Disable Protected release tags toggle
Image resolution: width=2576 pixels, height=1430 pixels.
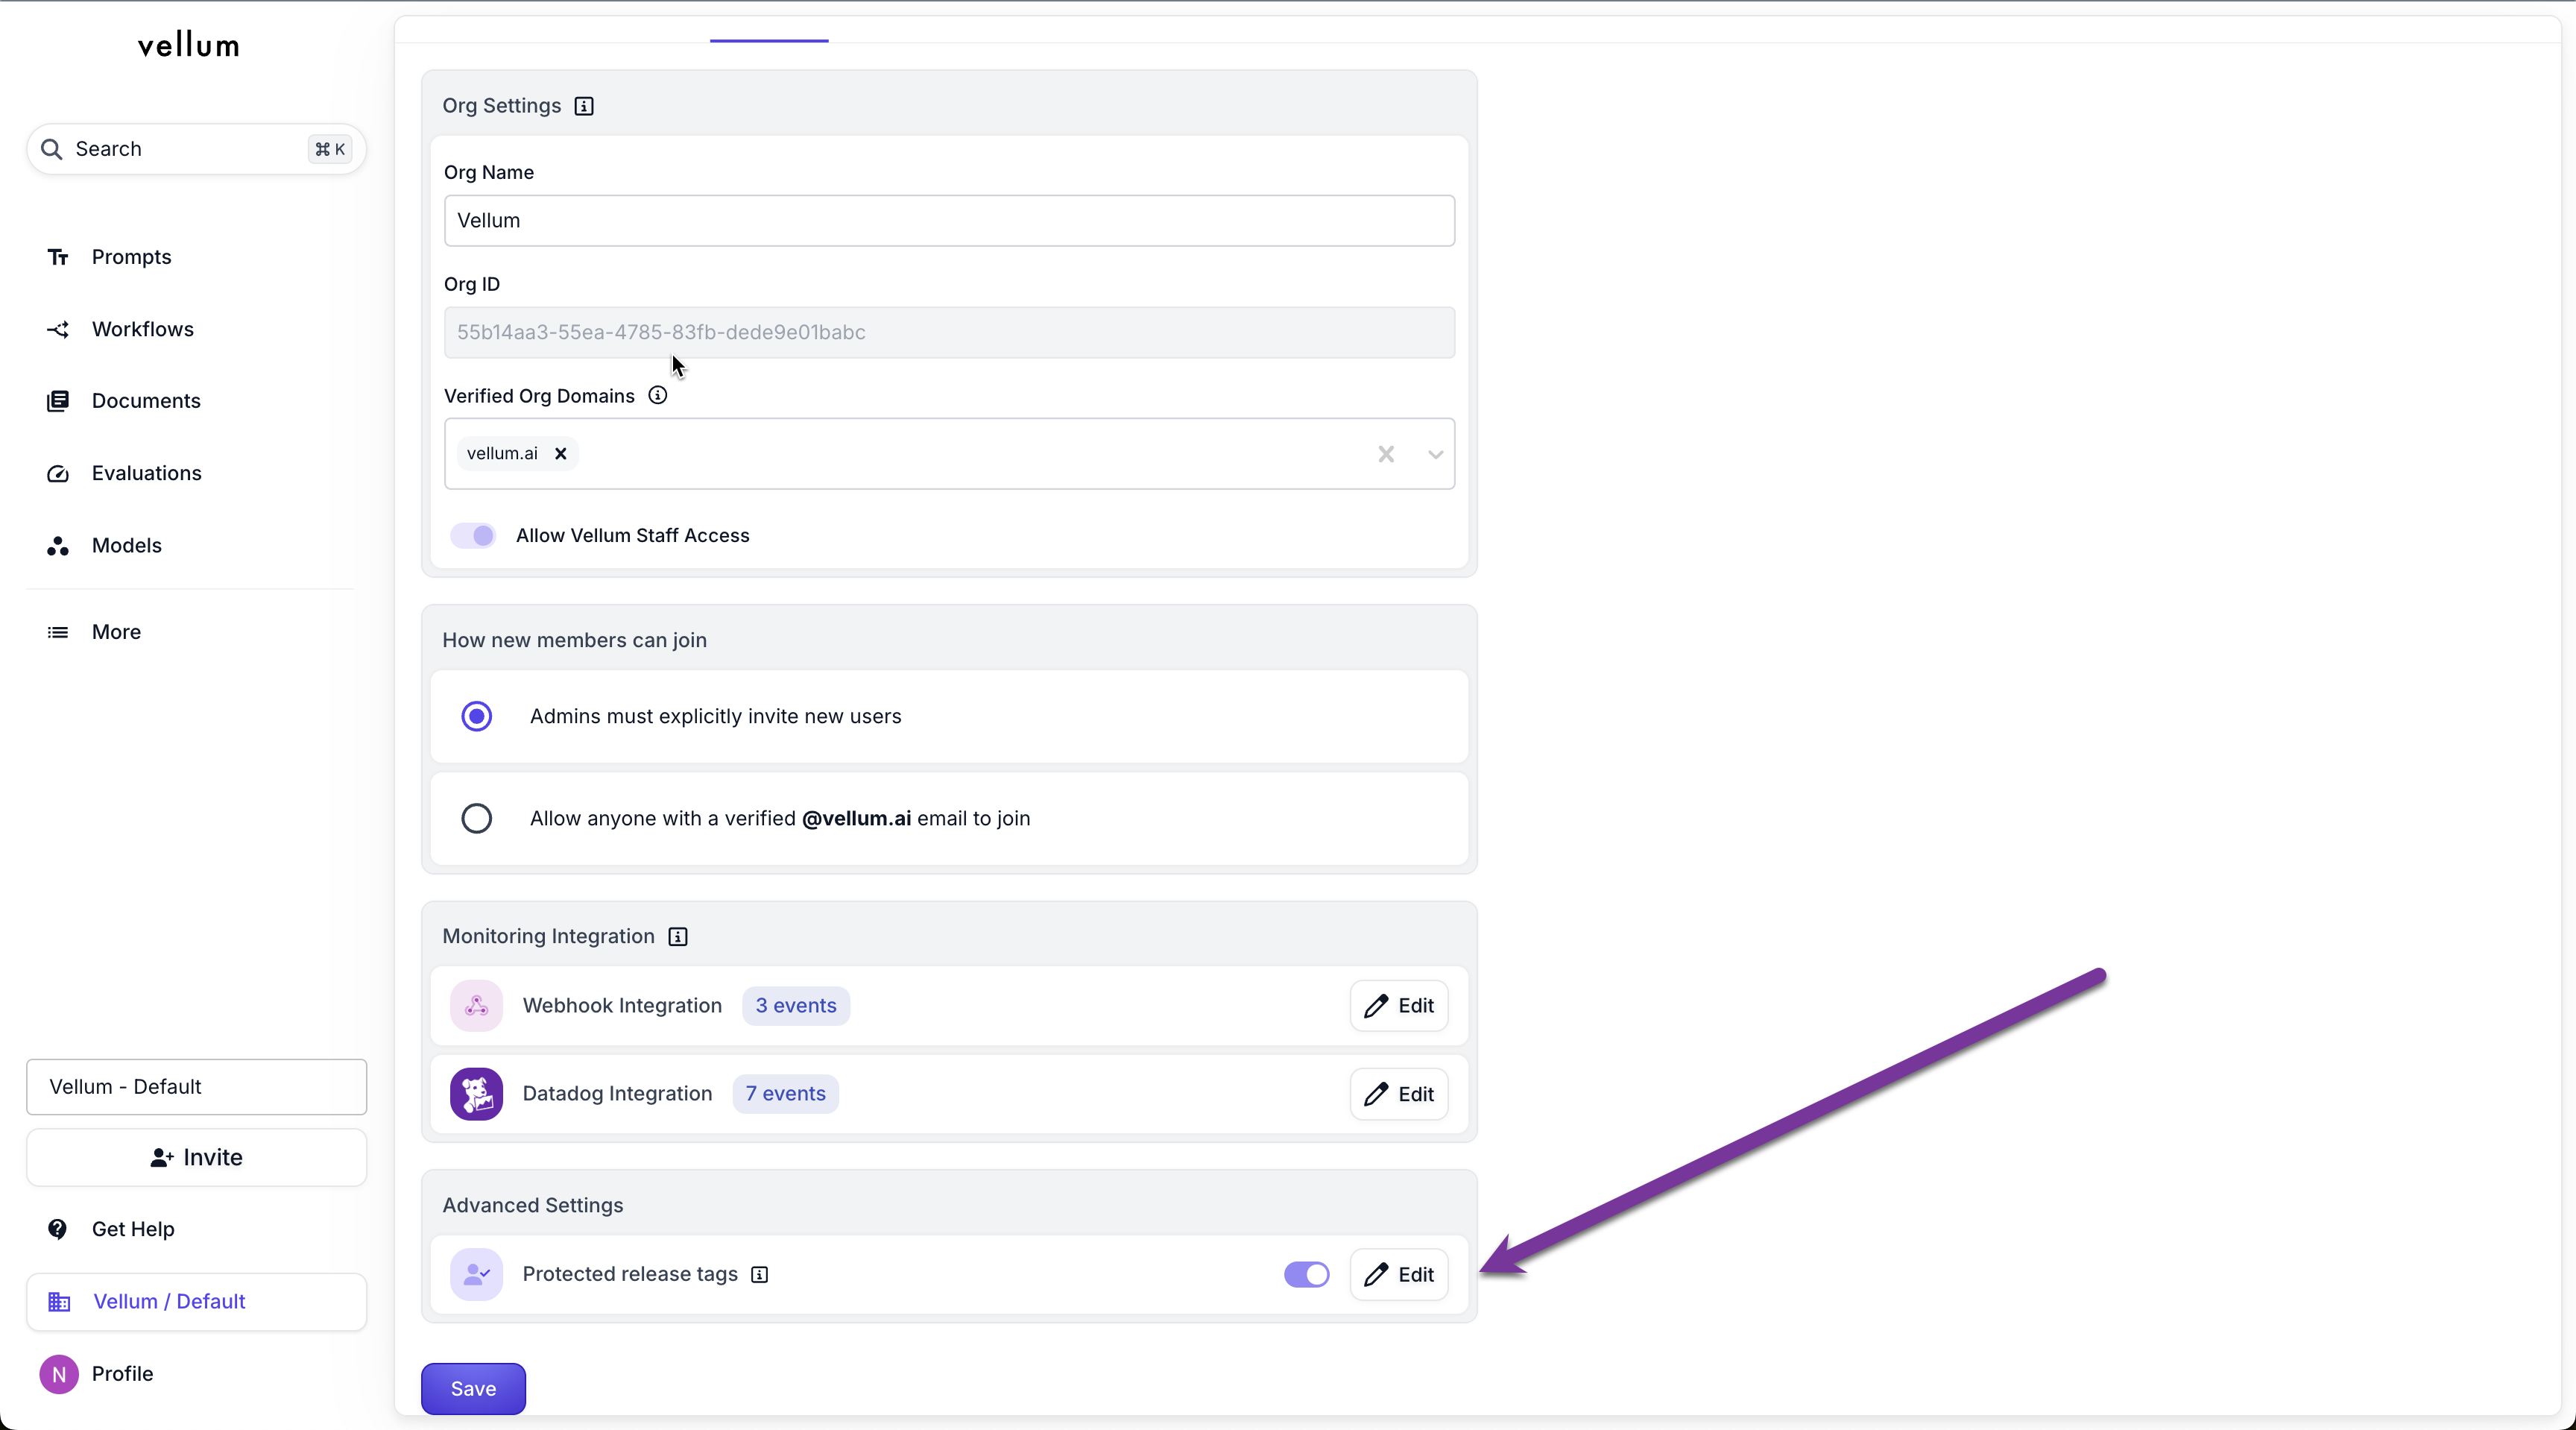click(1306, 1274)
